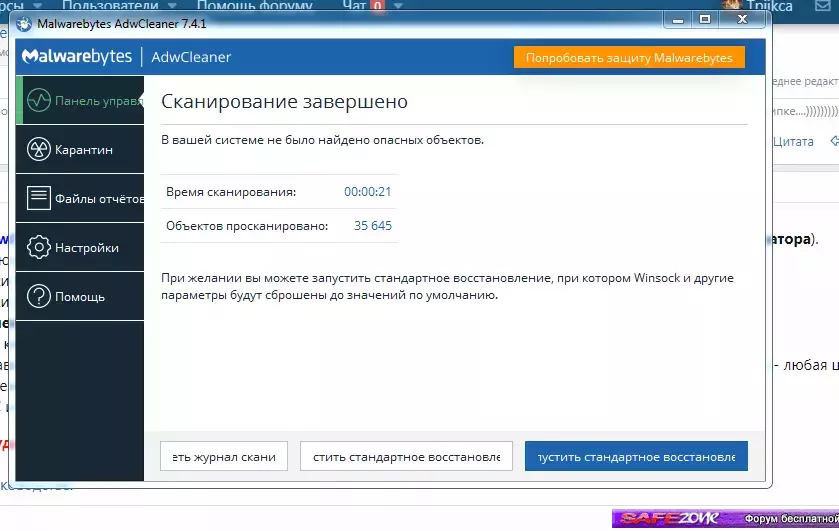Click the Сканирование завершено heading
The width and height of the screenshot is (839, 531).
(x=285, y=101)
